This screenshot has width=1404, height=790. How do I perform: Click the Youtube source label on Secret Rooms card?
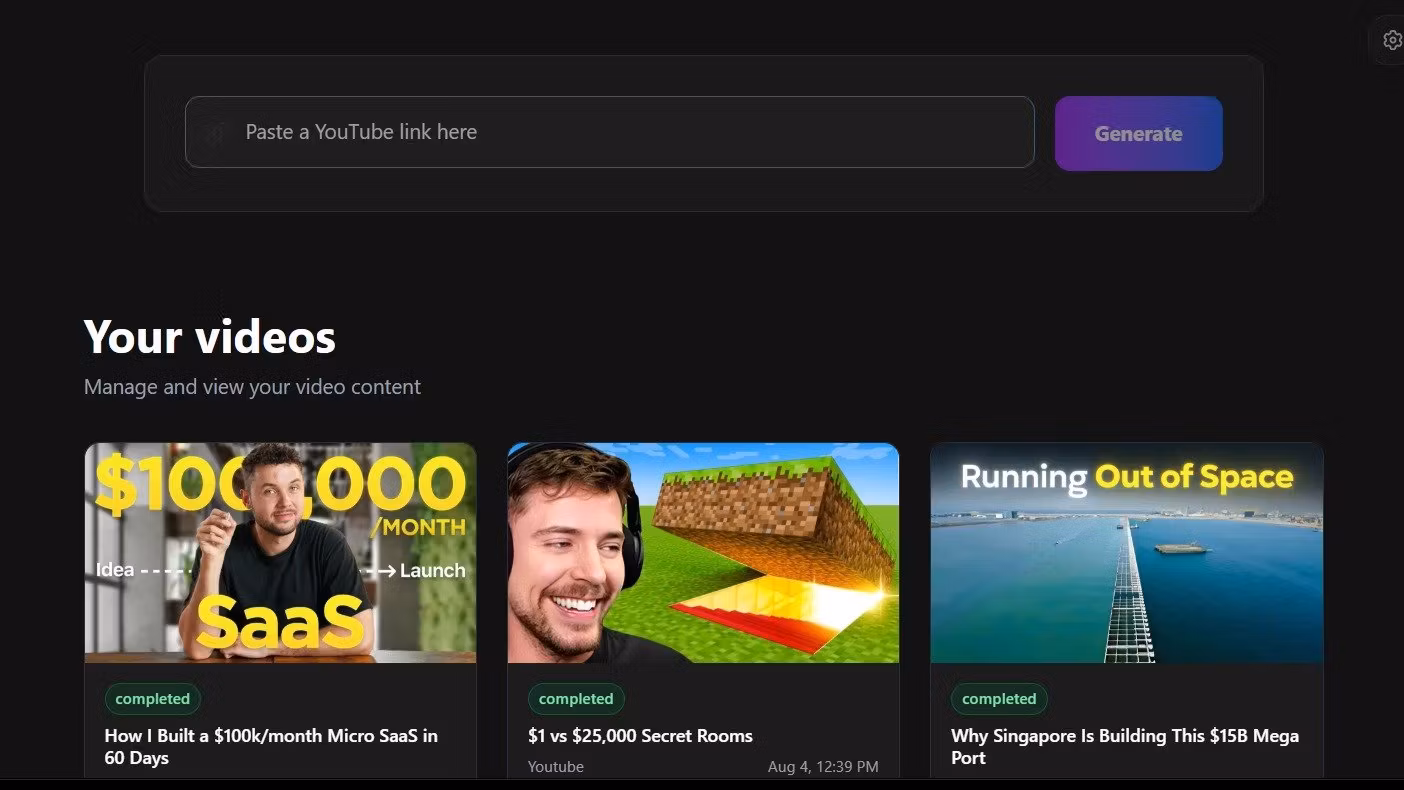[555, 766]
